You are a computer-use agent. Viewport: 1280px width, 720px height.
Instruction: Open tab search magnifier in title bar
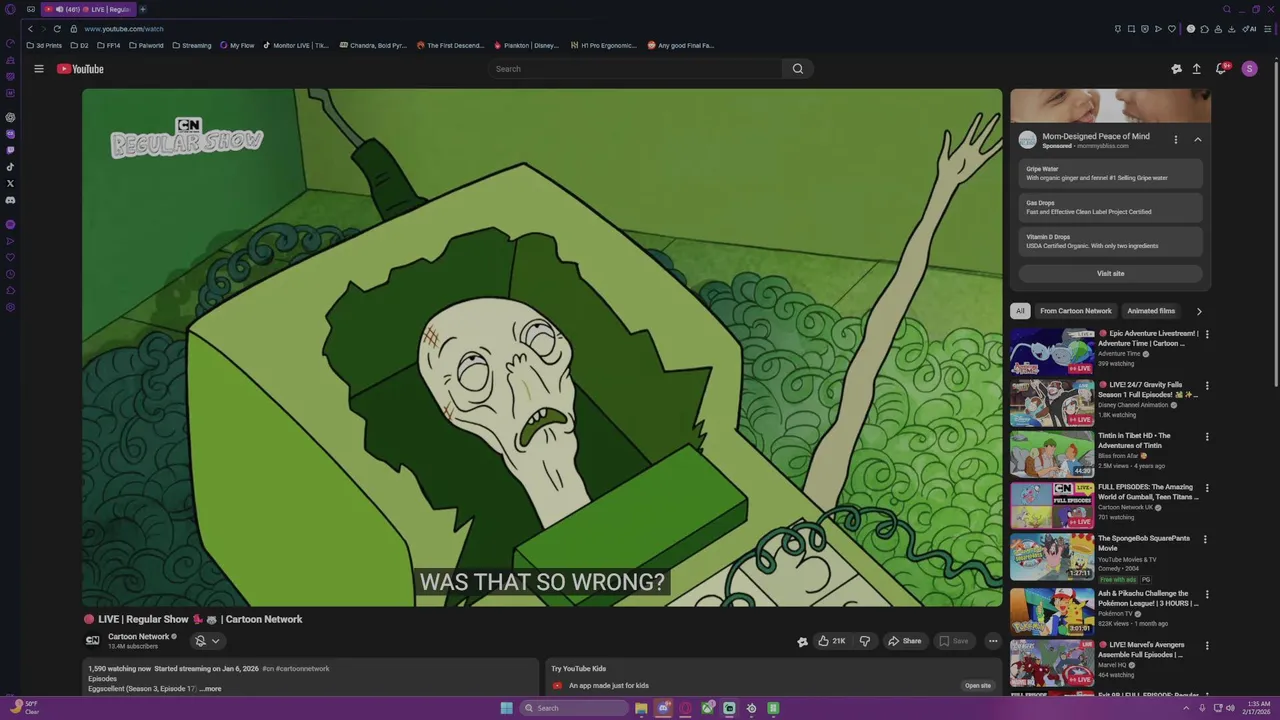pyautogui.click(x=1227, y=9)
